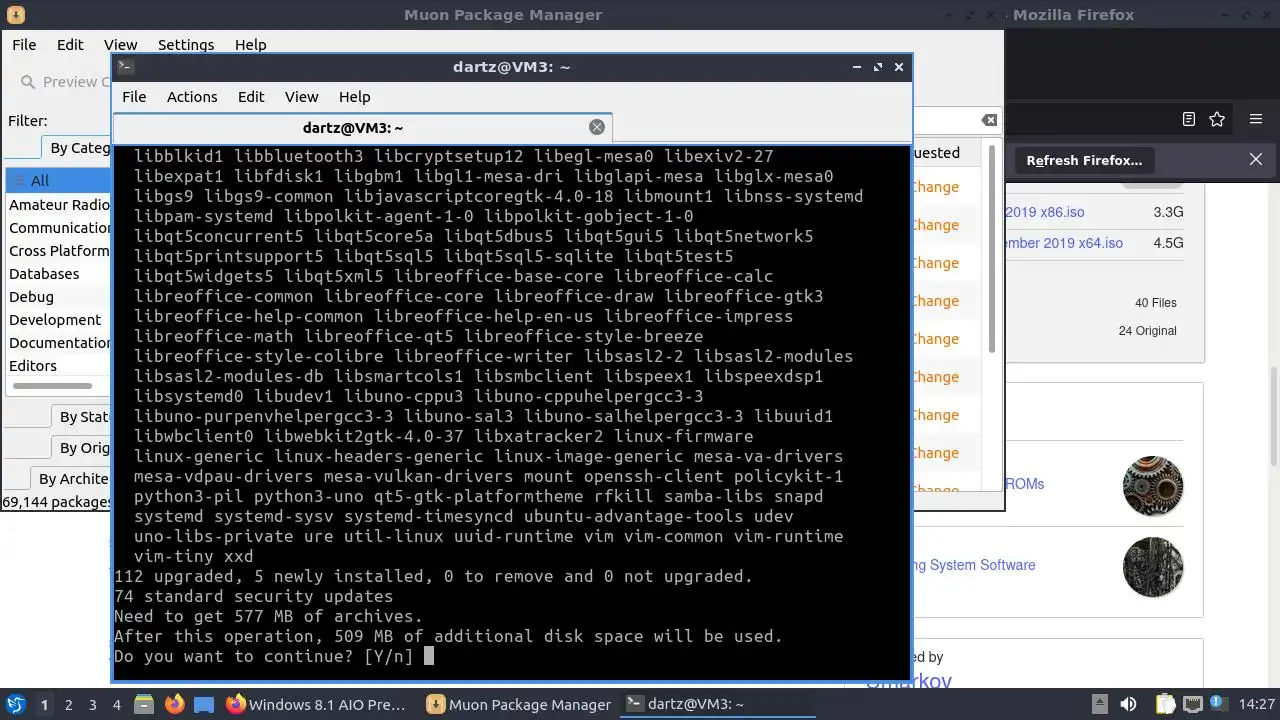The image size is (1280, 720).
Task: Clear Muon's search field with the eraser icon
Action: click(989, 120)
